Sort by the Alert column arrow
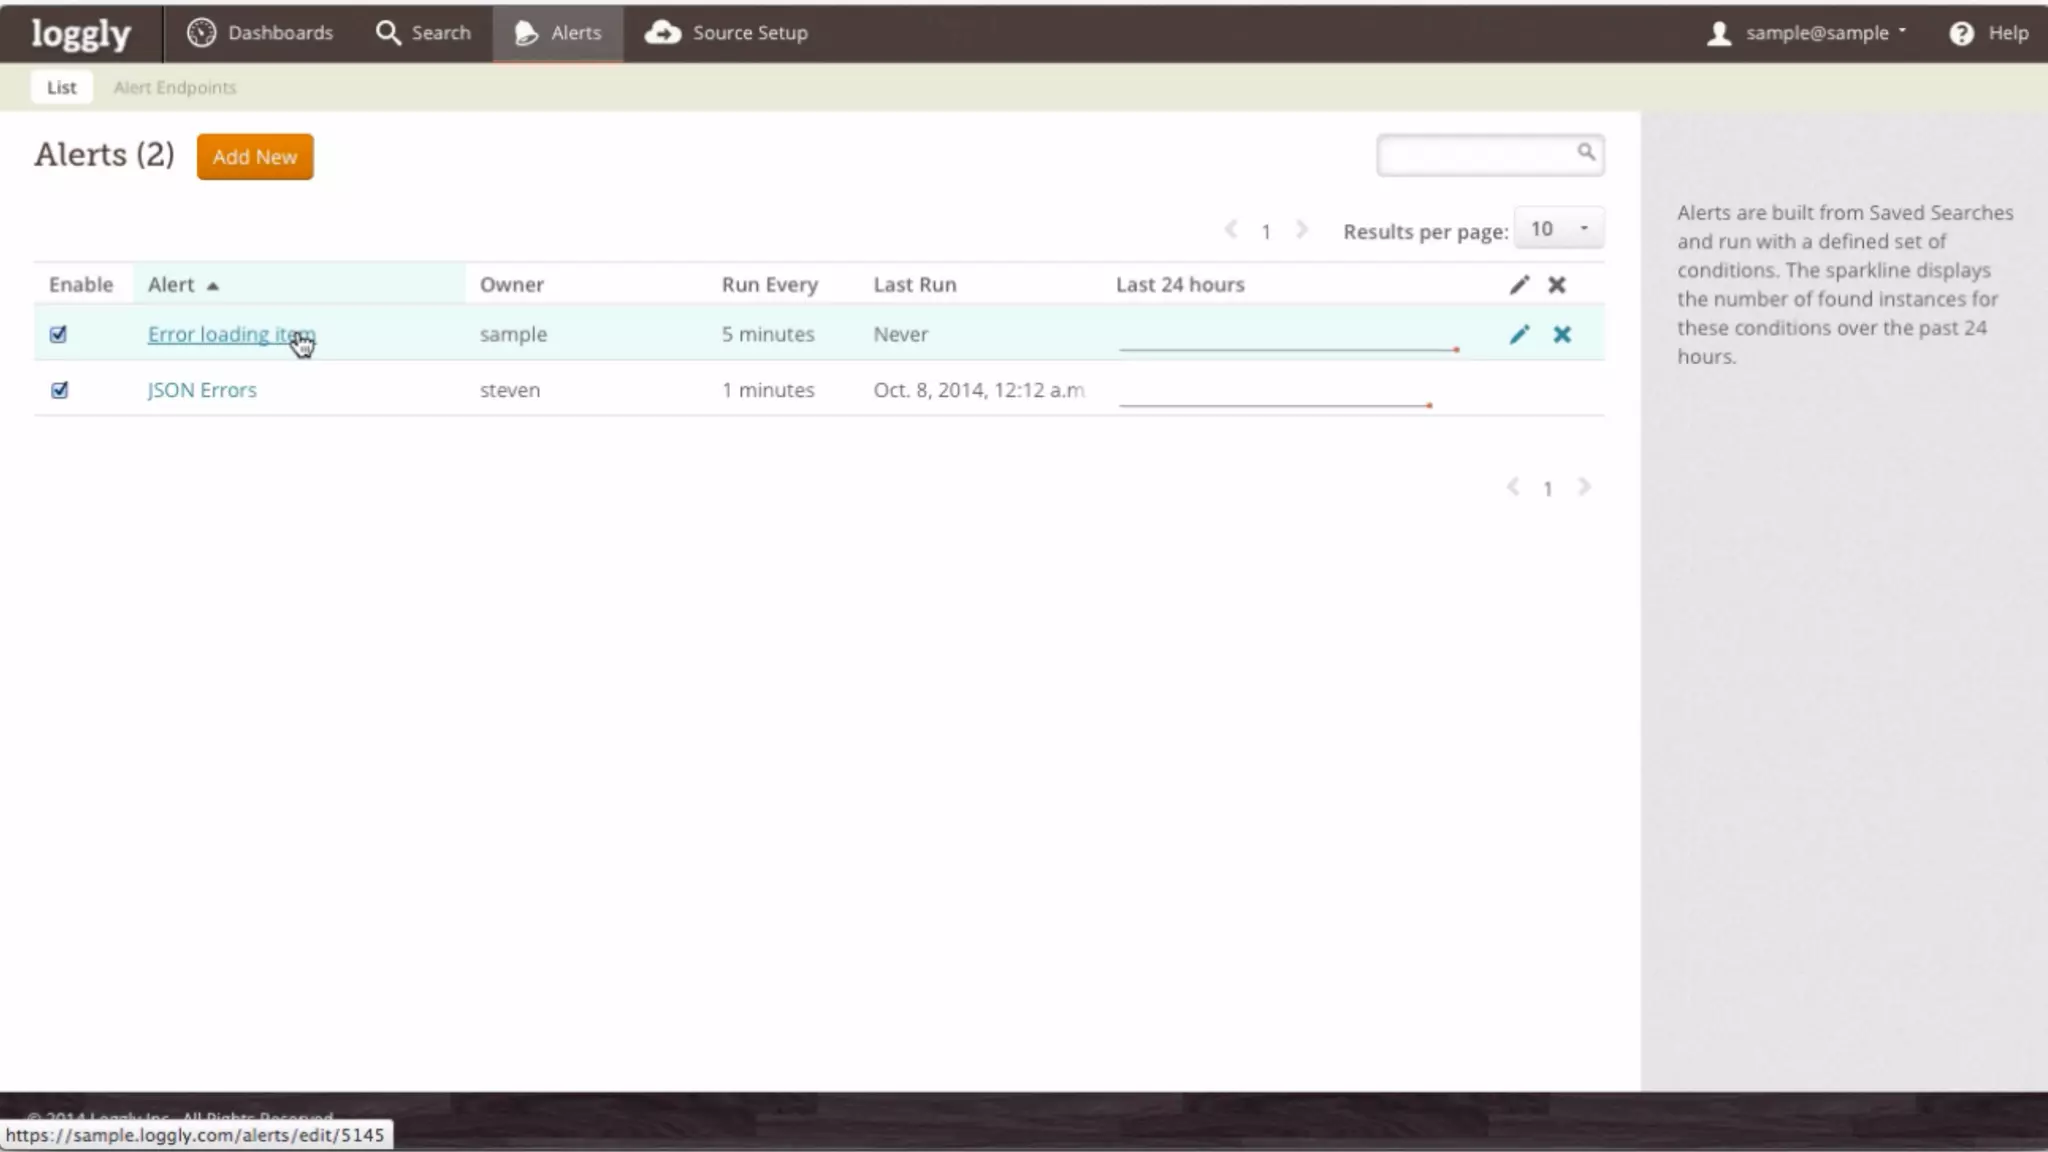This screenshot has width=2048, height=1152. 212,286
